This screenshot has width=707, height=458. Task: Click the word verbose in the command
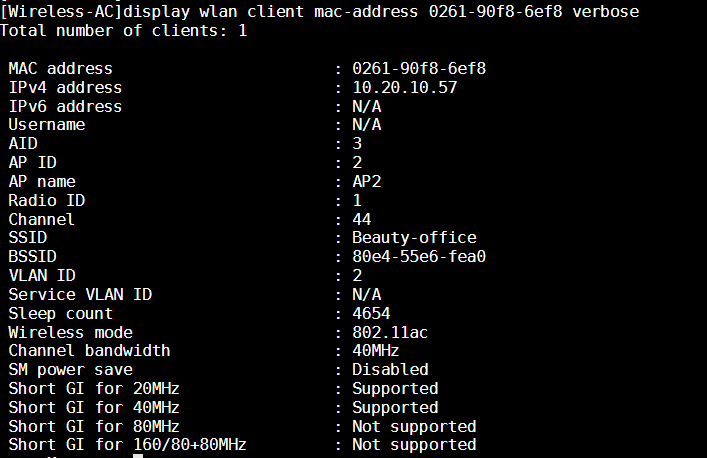605,11
